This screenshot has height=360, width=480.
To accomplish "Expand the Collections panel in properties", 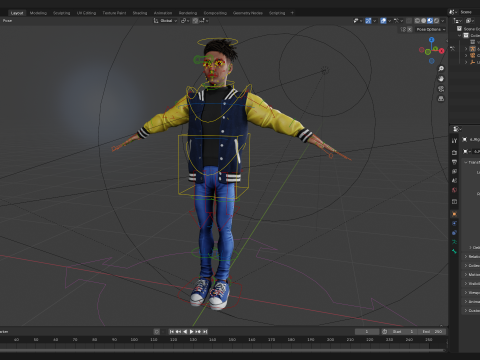I will [x=471, y=265].
